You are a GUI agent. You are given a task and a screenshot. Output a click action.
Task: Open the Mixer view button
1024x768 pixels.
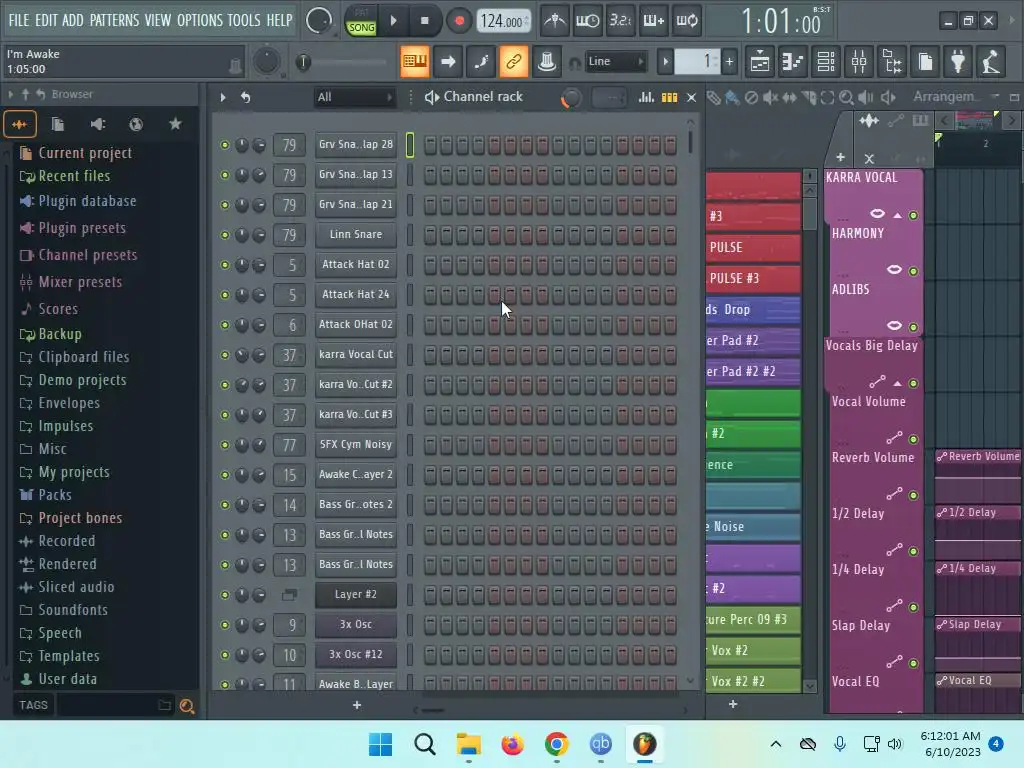coord(859,62)
